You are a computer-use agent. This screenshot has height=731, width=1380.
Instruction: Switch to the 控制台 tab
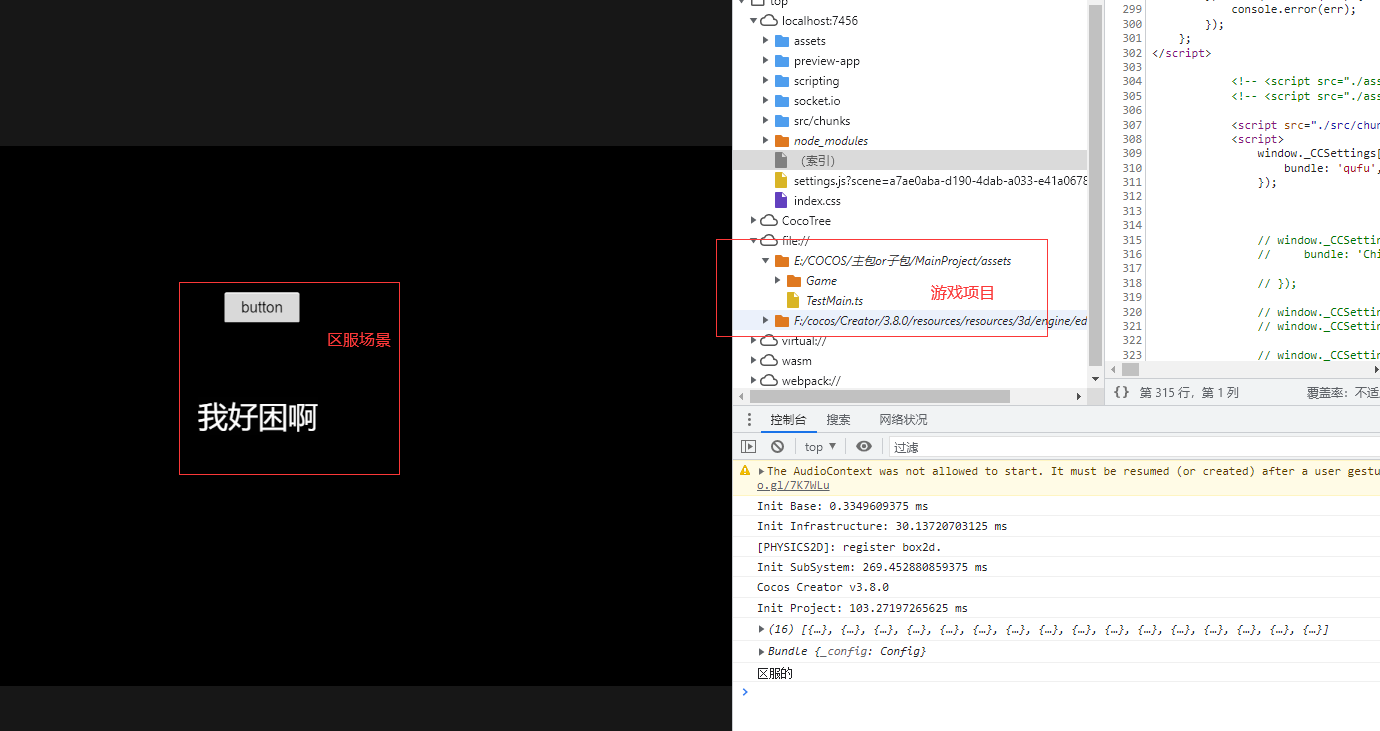click(788, 420)
